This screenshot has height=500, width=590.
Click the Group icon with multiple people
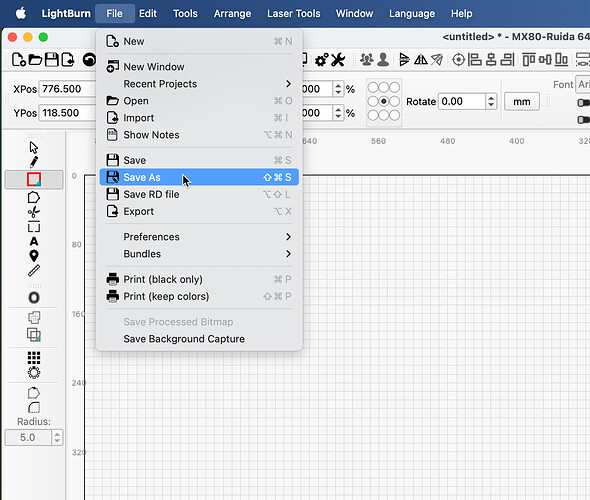click(366, 59)
